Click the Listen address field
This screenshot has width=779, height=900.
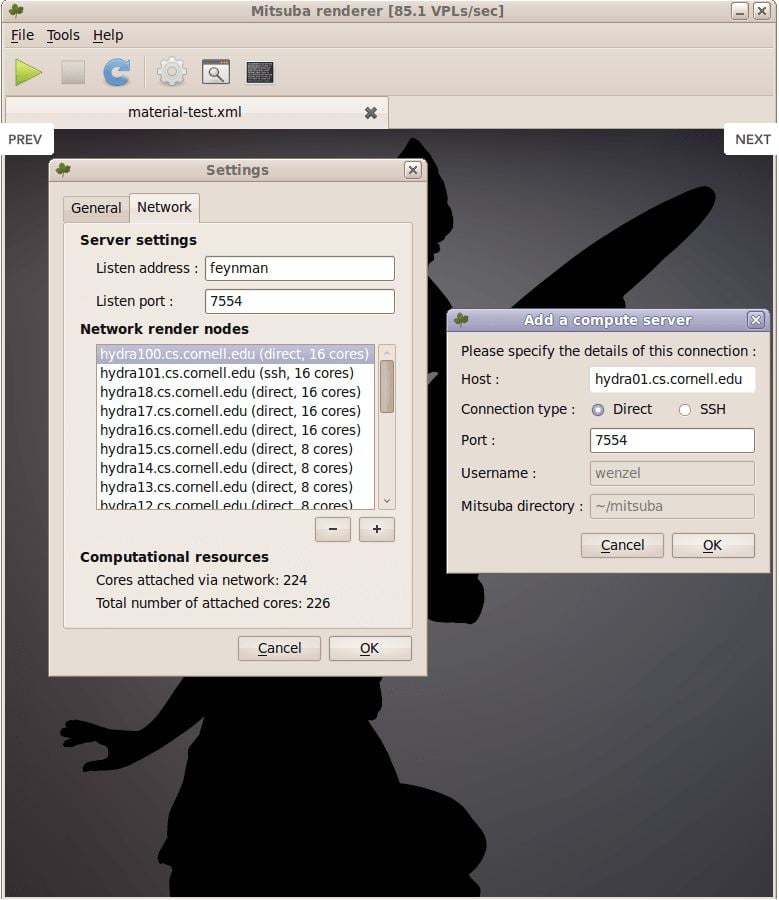point(300,269)
